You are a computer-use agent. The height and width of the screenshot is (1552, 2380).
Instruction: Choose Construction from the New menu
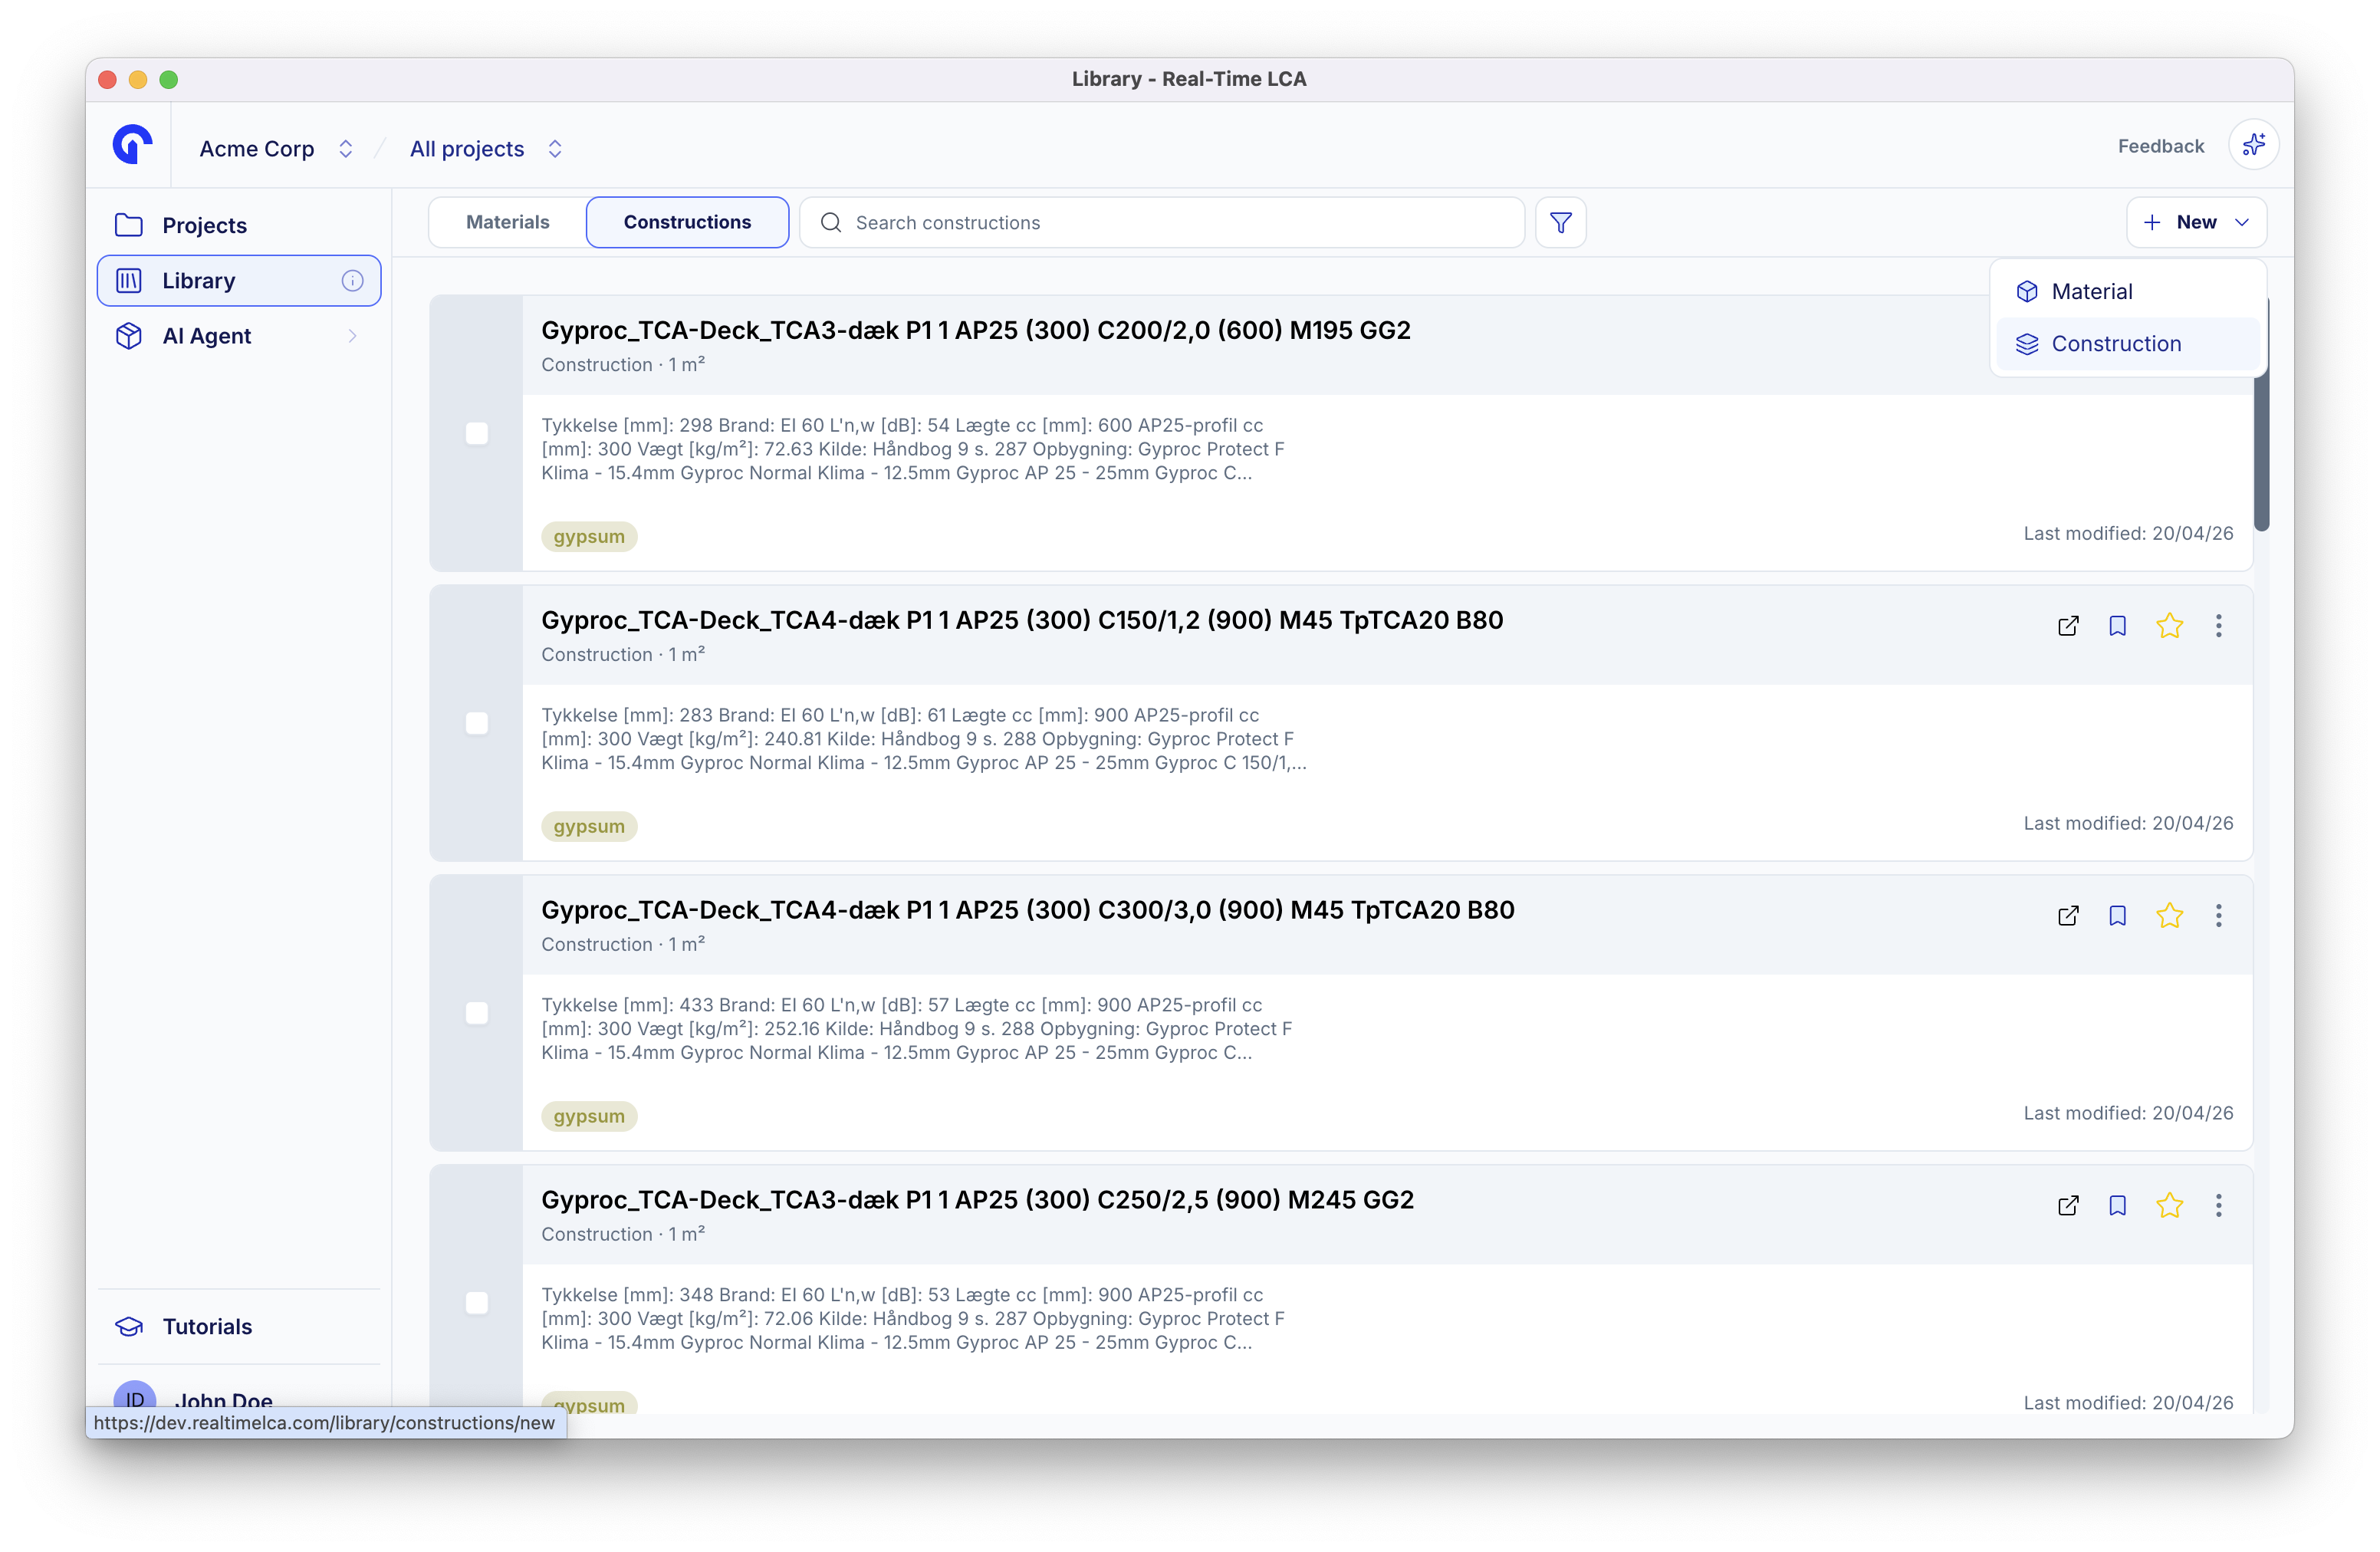[2128, 344]
